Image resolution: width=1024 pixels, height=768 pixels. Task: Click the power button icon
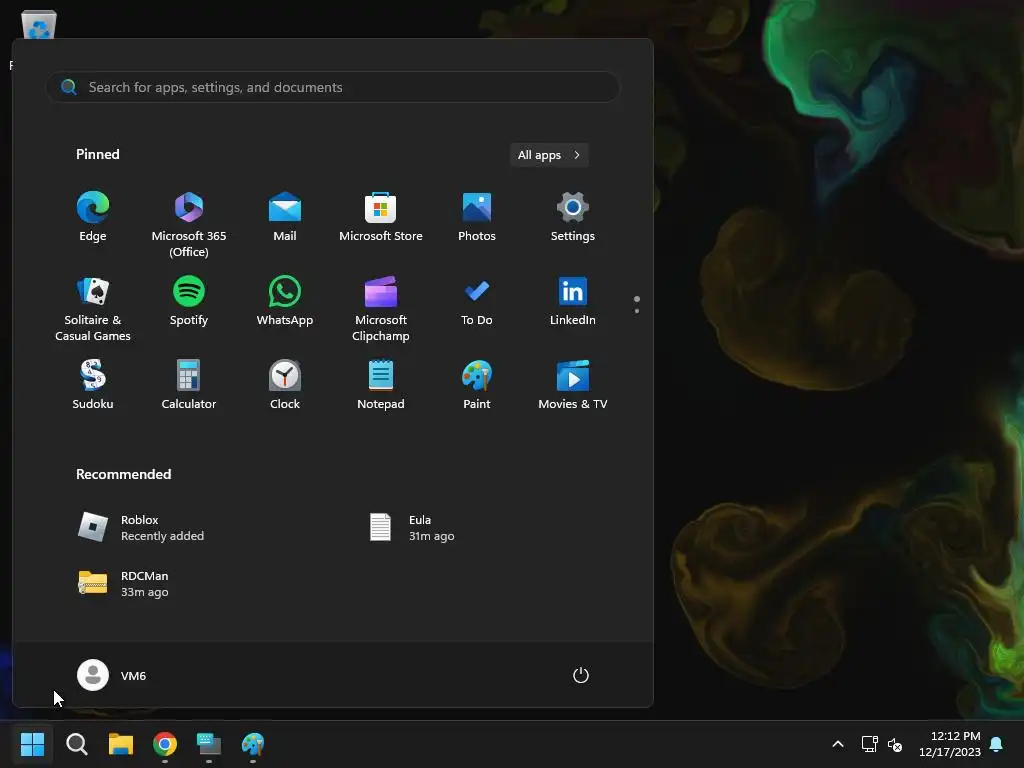pos(581,675)
